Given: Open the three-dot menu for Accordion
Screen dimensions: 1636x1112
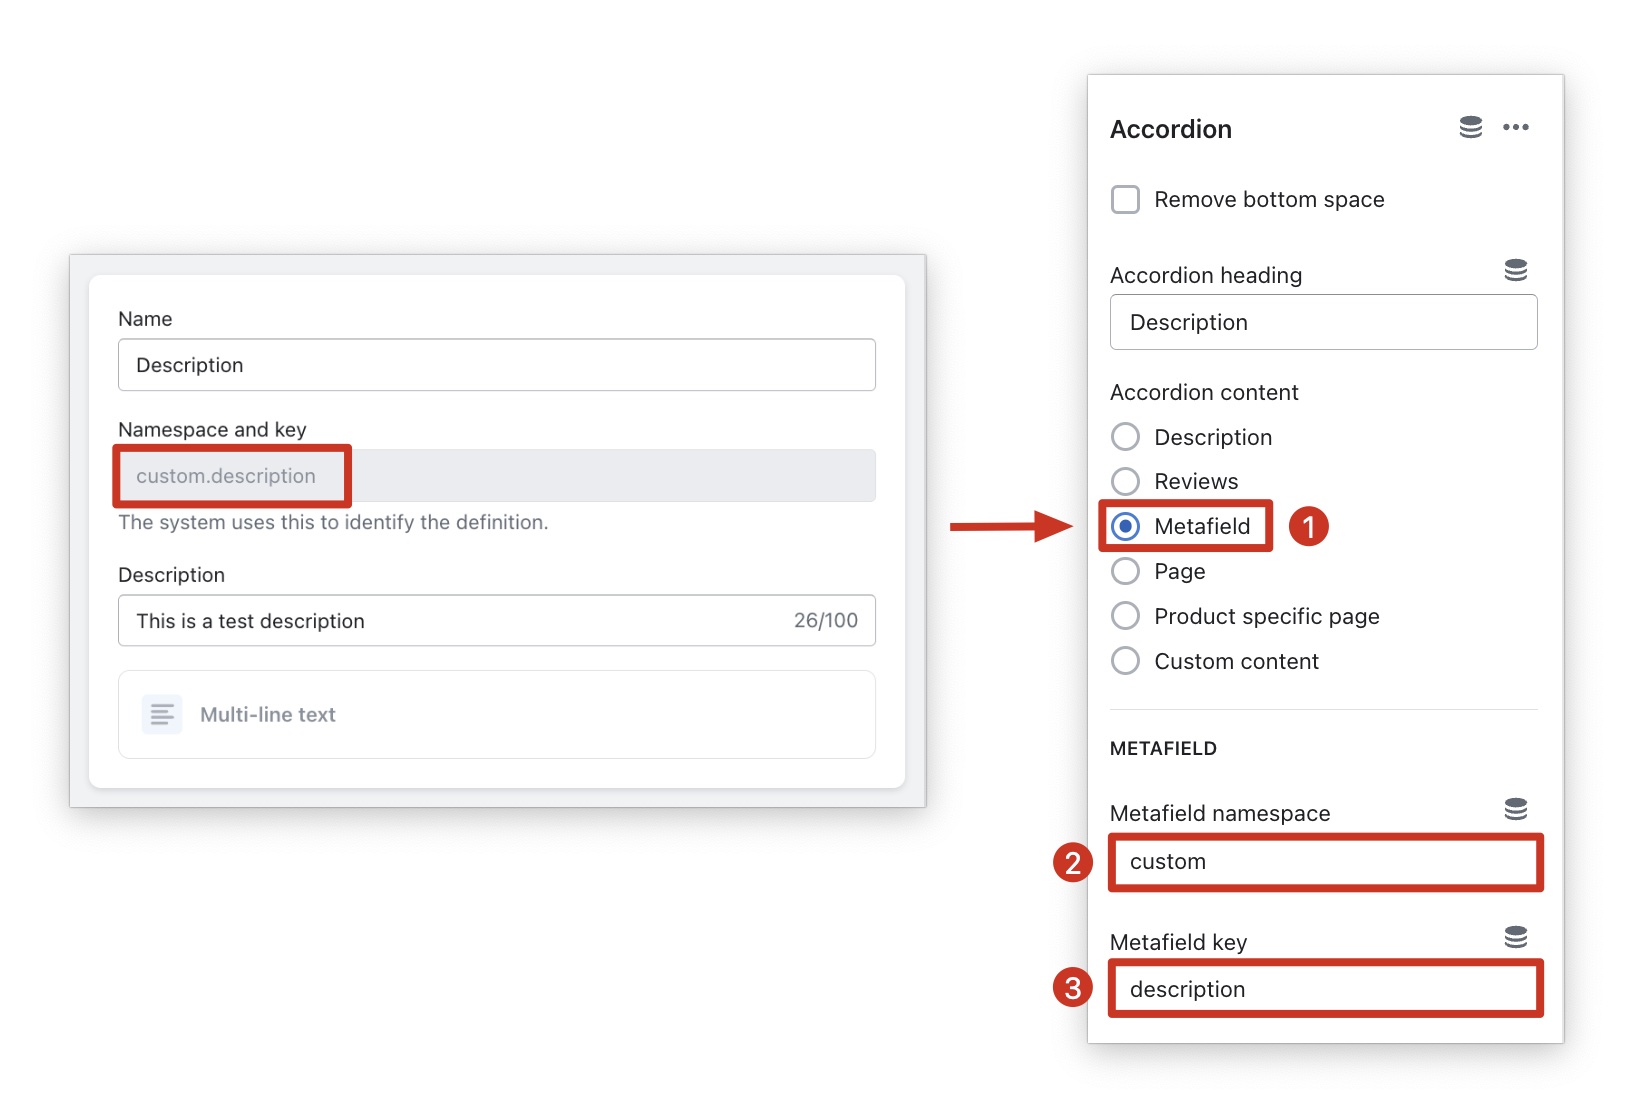Looking at the screenshot, I should click(x=1515, y=127).
